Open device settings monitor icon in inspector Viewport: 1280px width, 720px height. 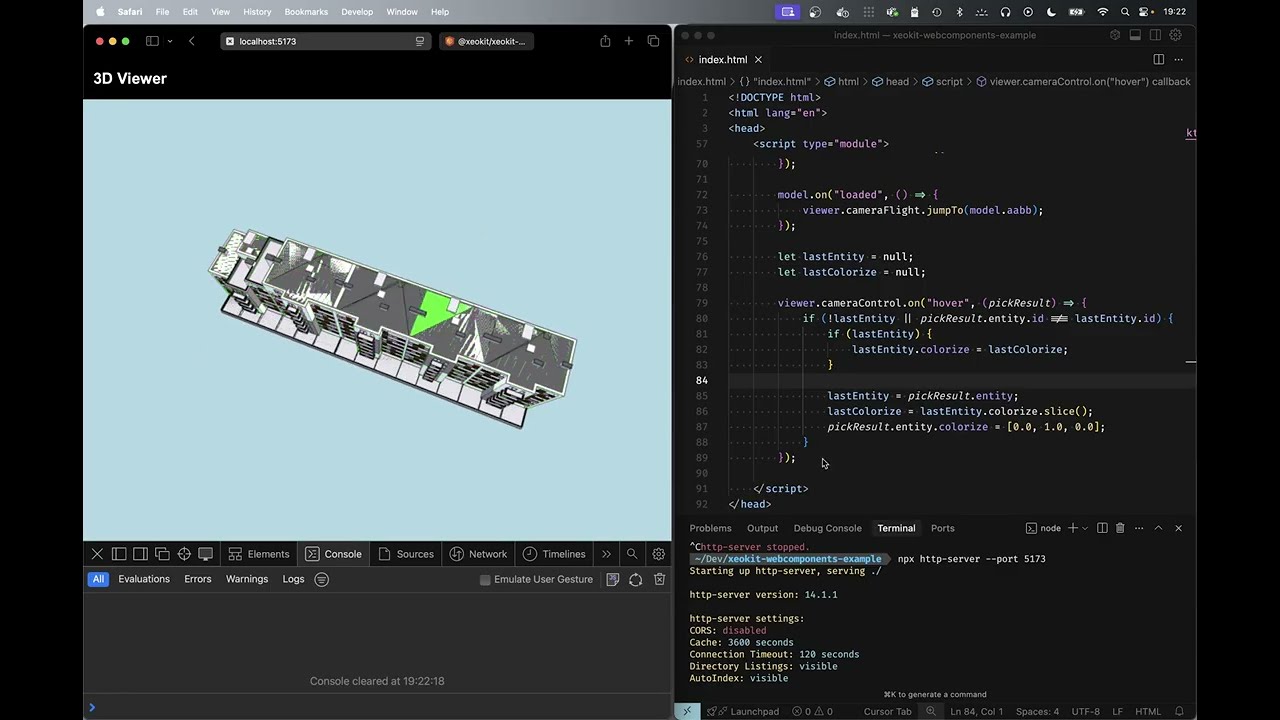[205, 554]
